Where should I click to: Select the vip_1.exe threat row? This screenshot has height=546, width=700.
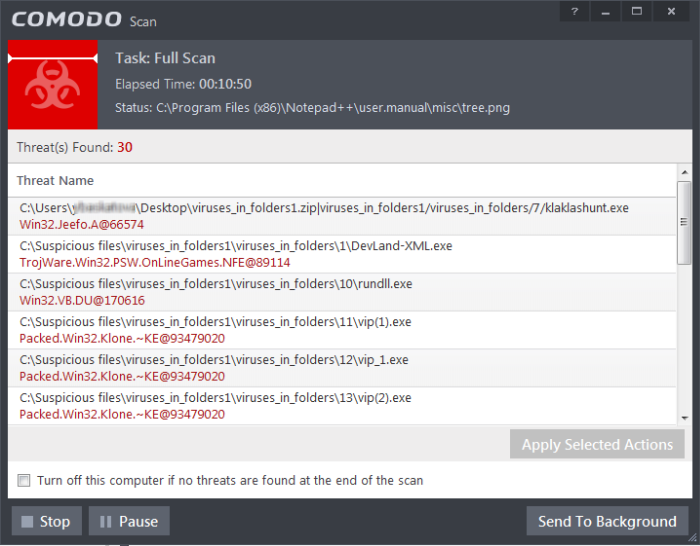342,368
